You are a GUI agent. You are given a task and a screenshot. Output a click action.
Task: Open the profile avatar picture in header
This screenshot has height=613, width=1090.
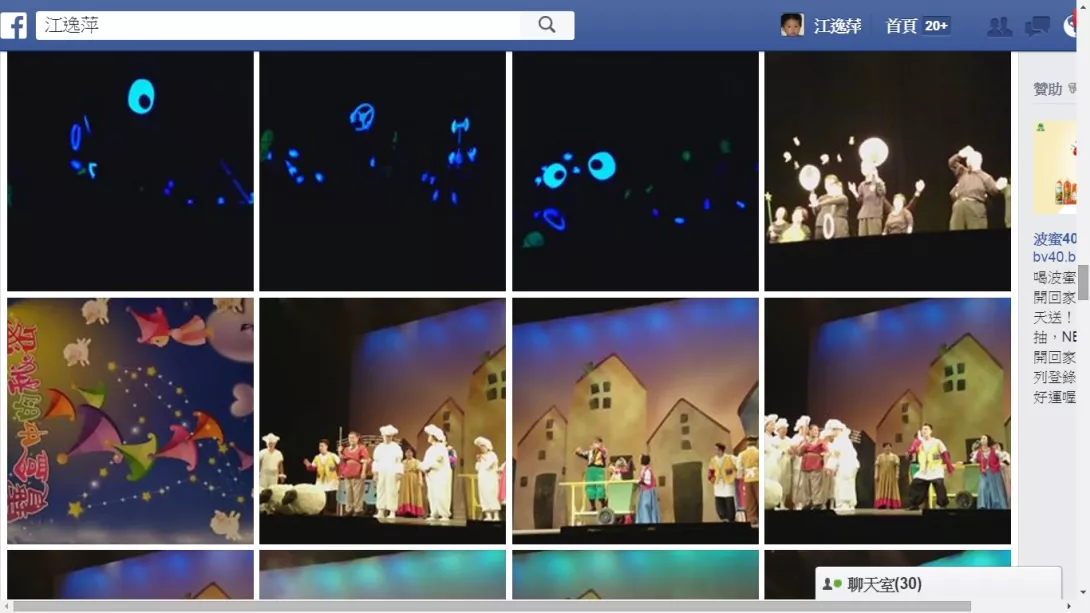click(x=792, y=25)
